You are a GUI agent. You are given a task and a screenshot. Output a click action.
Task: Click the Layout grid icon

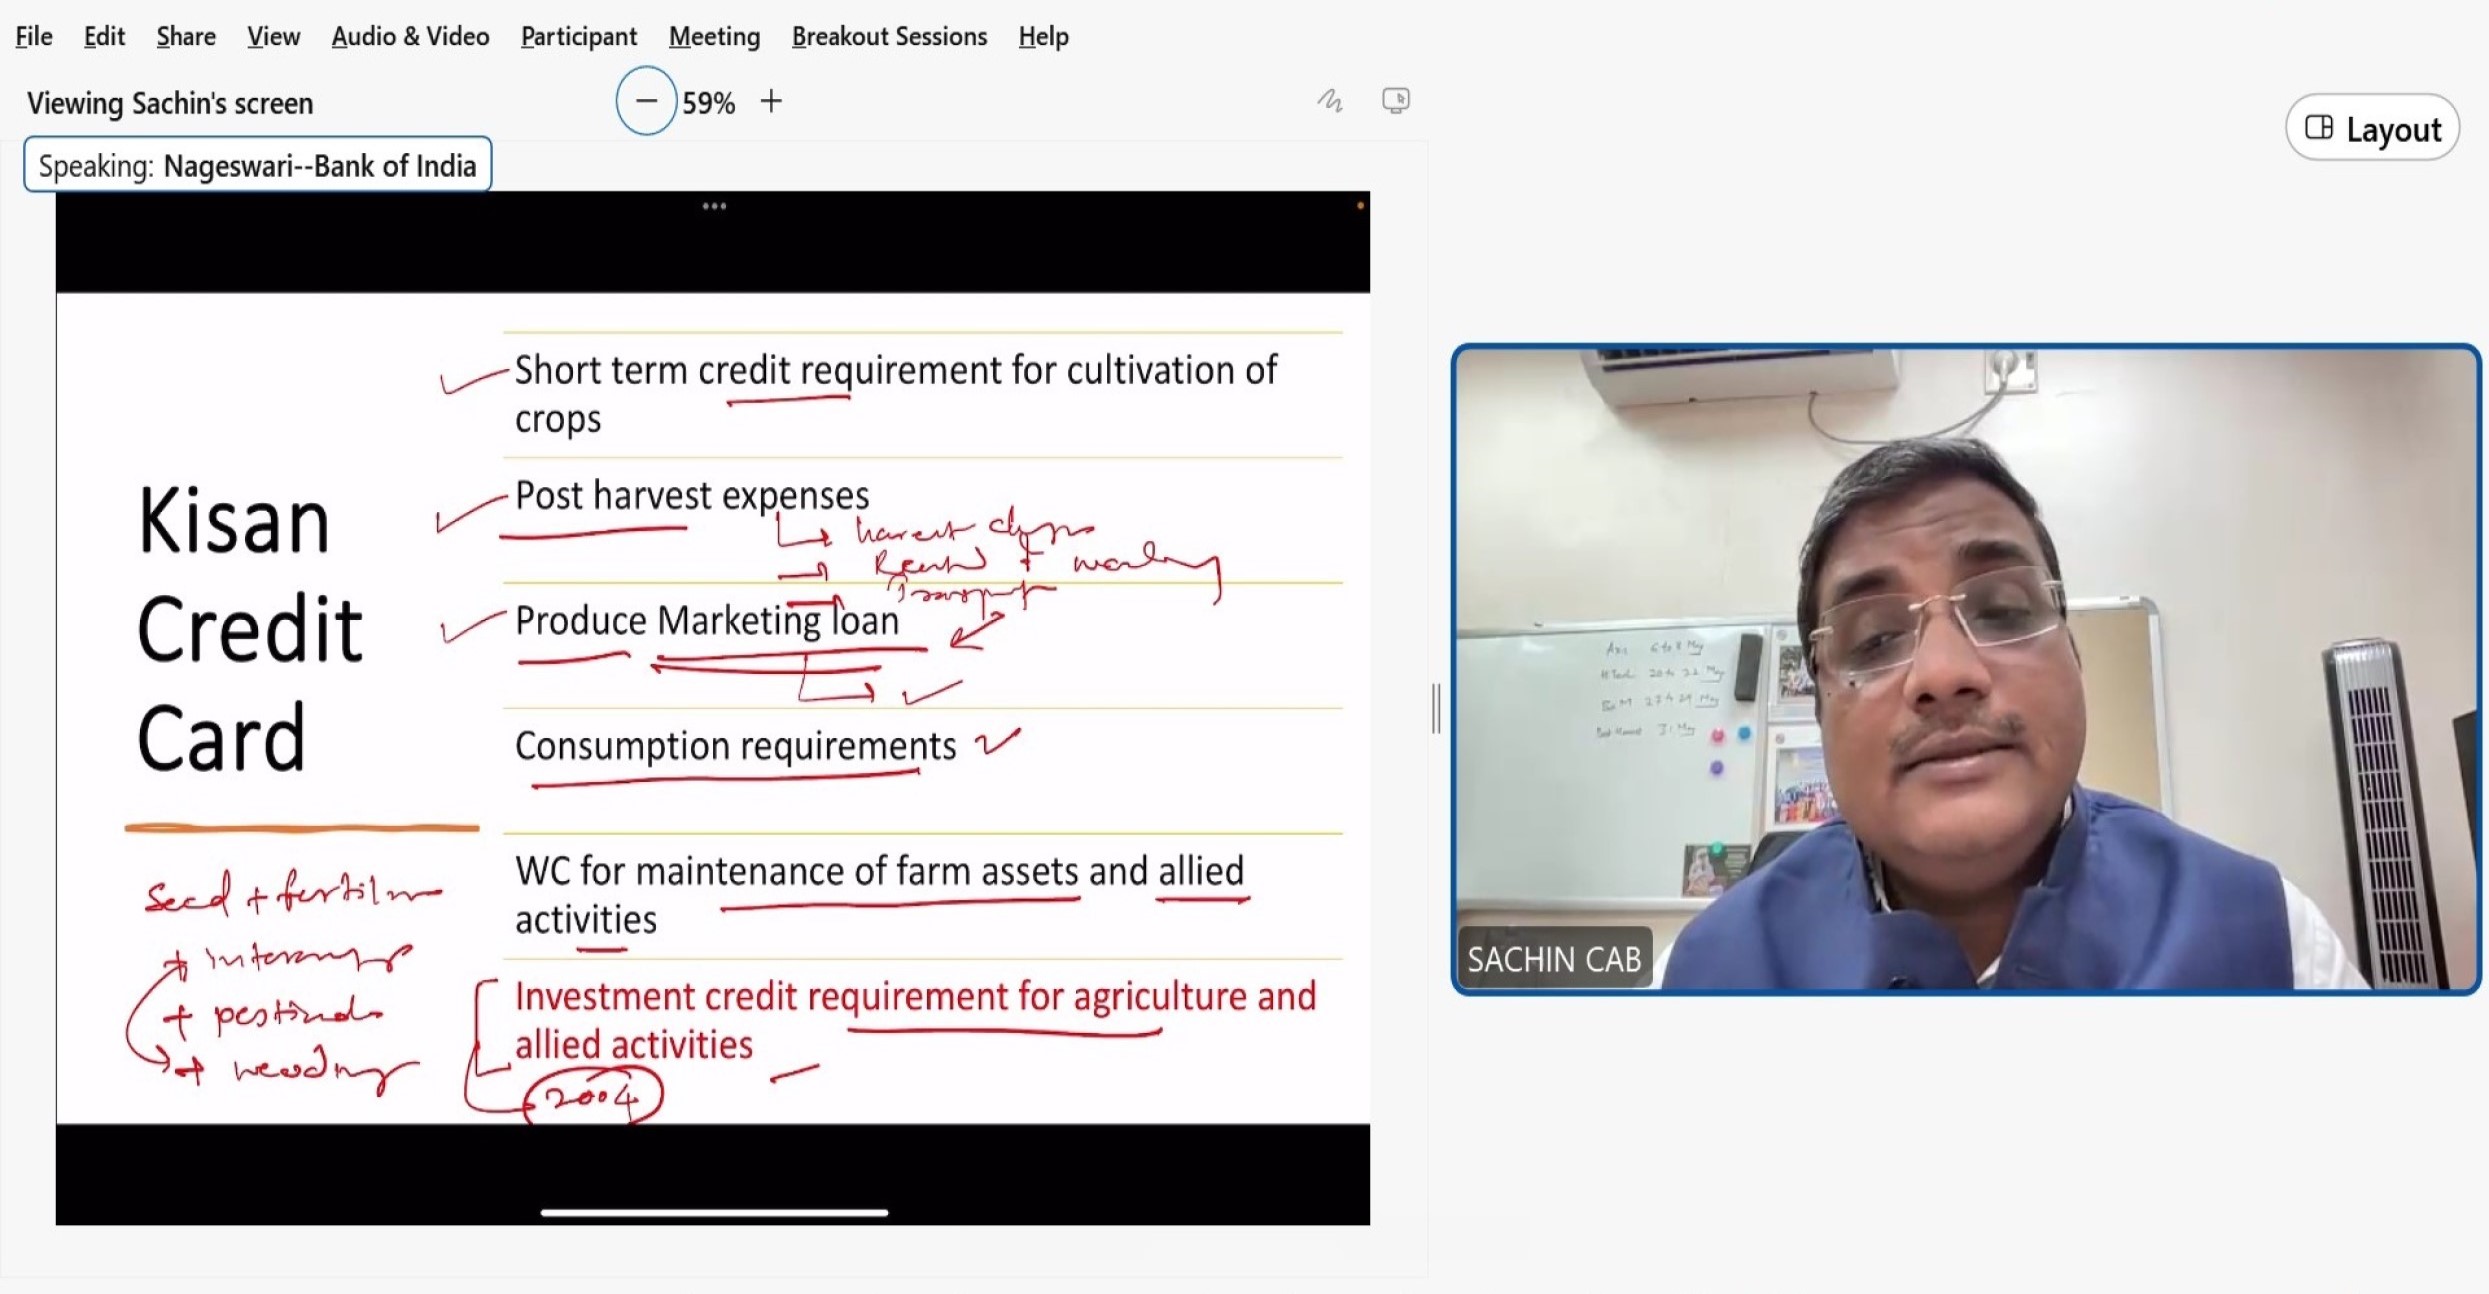coord(2318,128)
